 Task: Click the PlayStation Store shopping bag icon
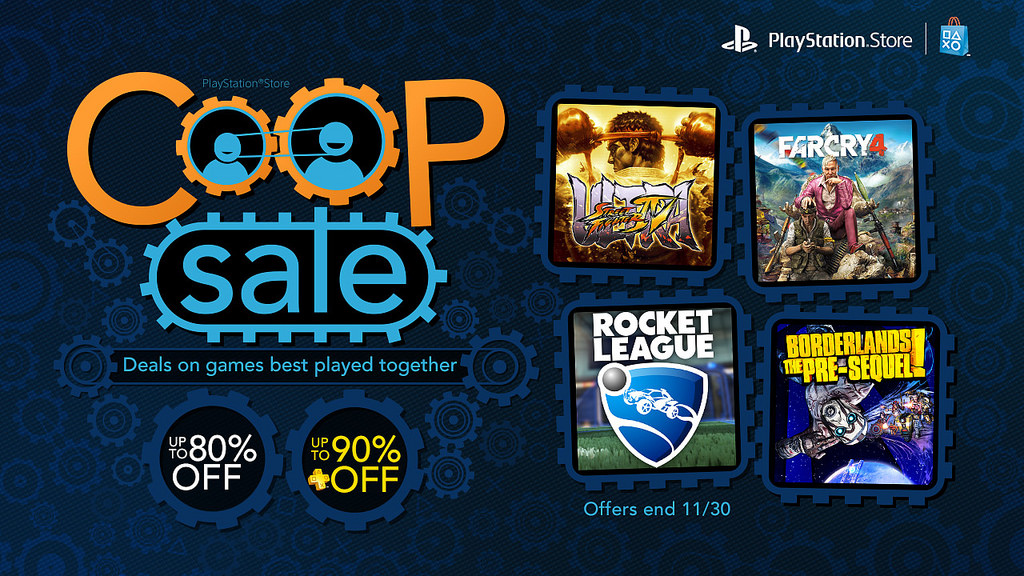pos(954,37)
